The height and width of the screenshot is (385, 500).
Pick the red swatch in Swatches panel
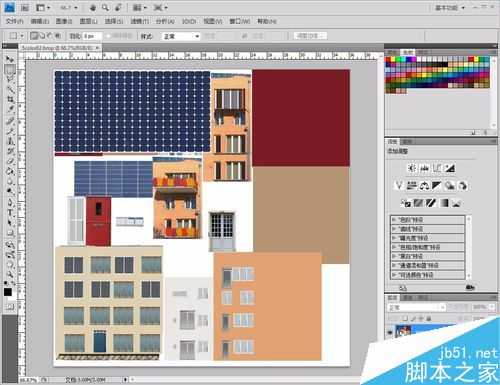click(x=388, y=59)
